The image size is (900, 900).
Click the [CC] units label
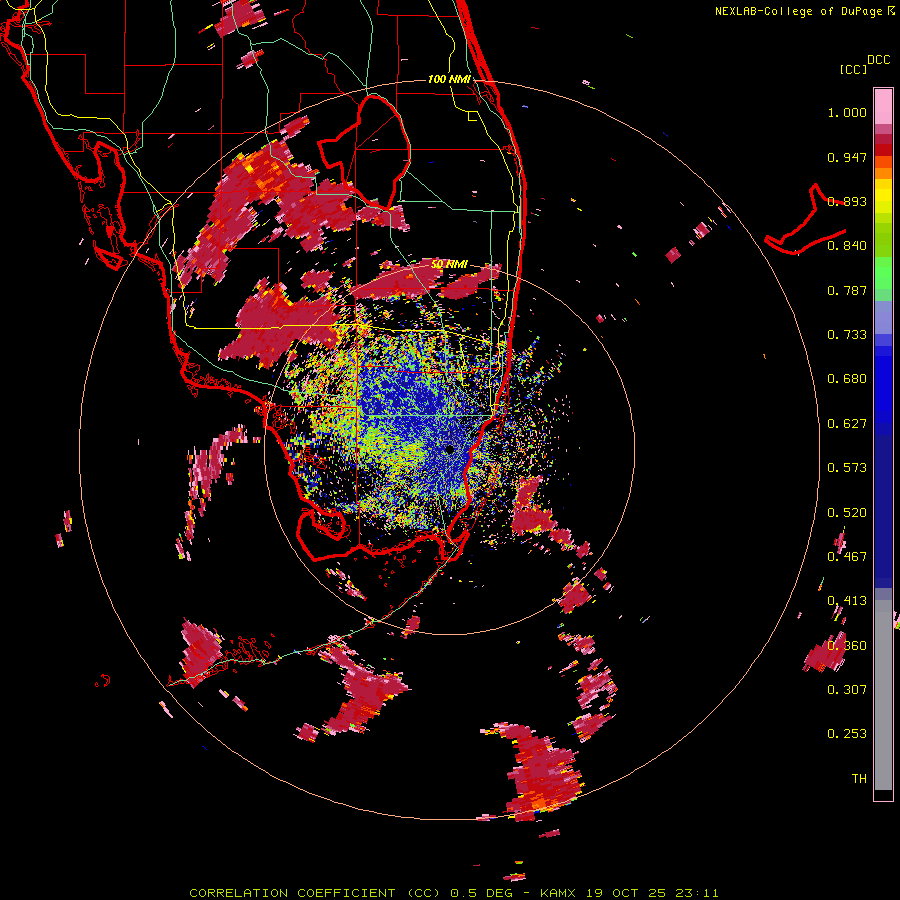point(854,69)
